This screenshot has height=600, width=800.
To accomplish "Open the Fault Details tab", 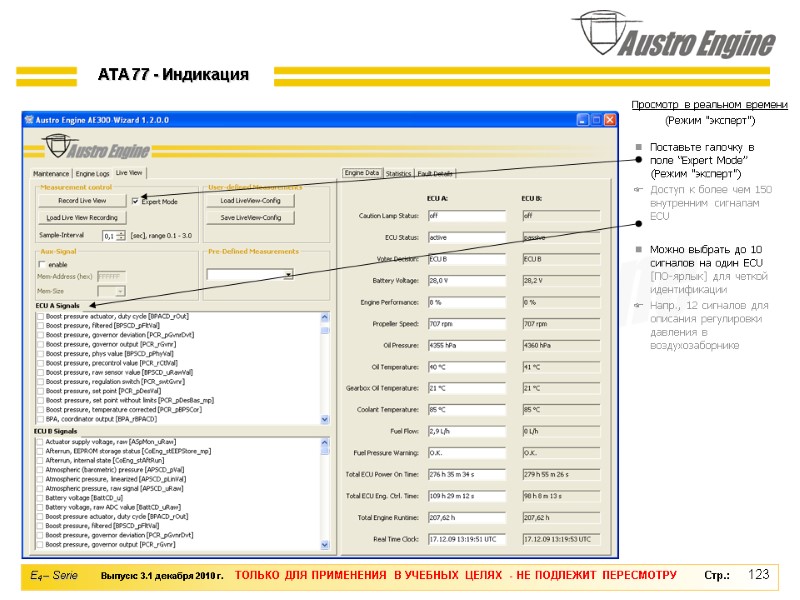I will pyautogui.click(x=435, y=173).
